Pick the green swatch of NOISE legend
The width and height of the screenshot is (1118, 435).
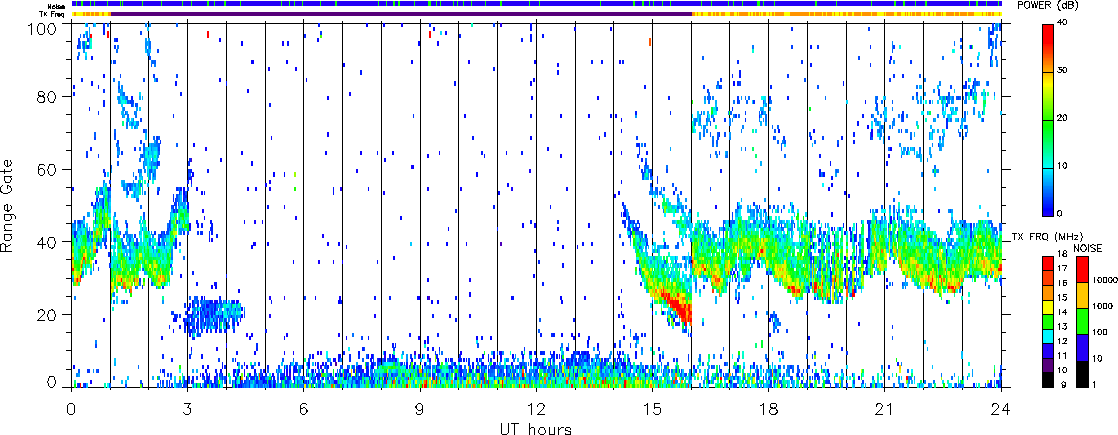(x=1082, y=322)
